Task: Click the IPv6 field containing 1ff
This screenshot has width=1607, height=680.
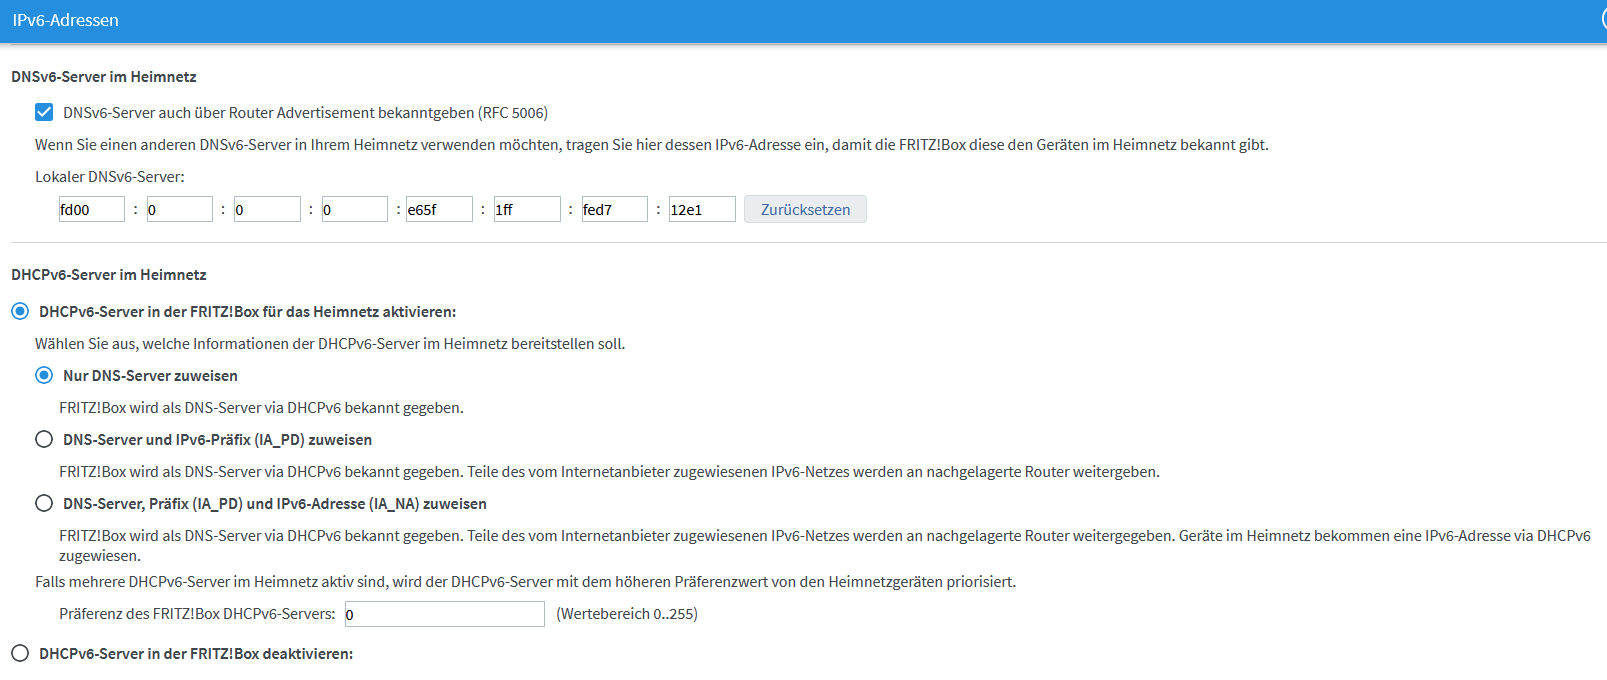Action: (527, 209)
